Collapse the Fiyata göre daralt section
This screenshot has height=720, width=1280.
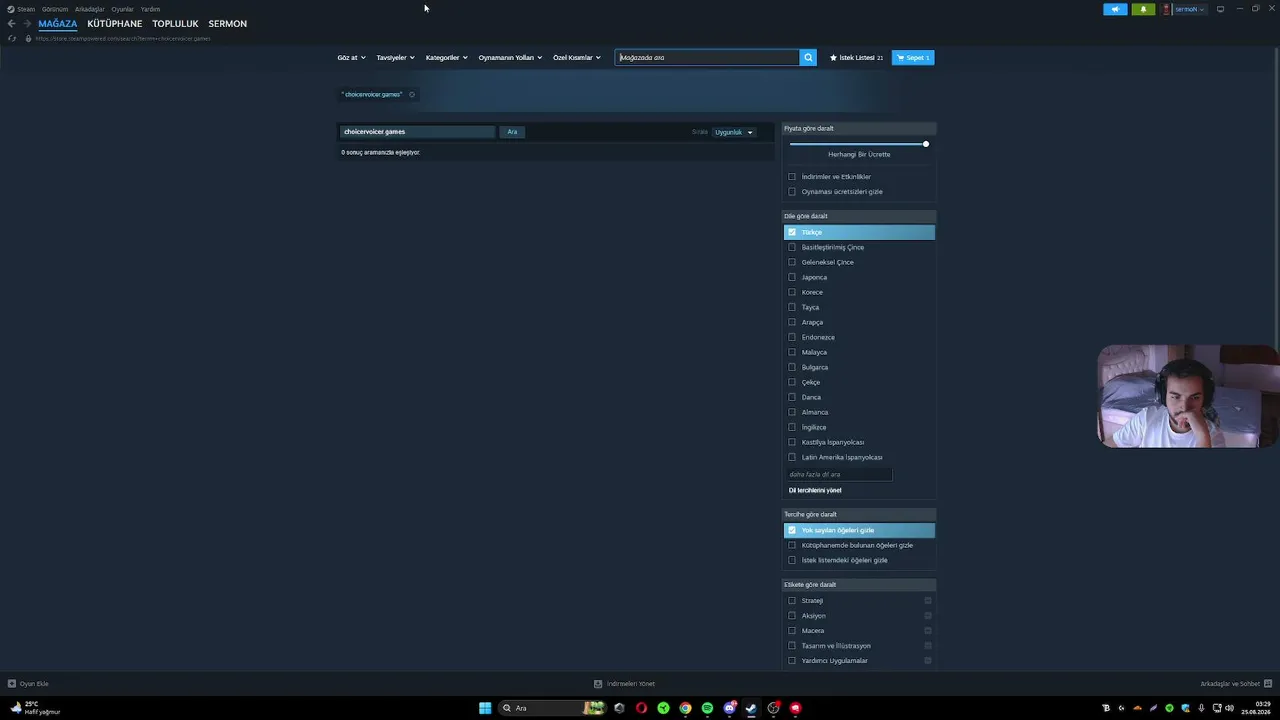(x=859, y=129)
